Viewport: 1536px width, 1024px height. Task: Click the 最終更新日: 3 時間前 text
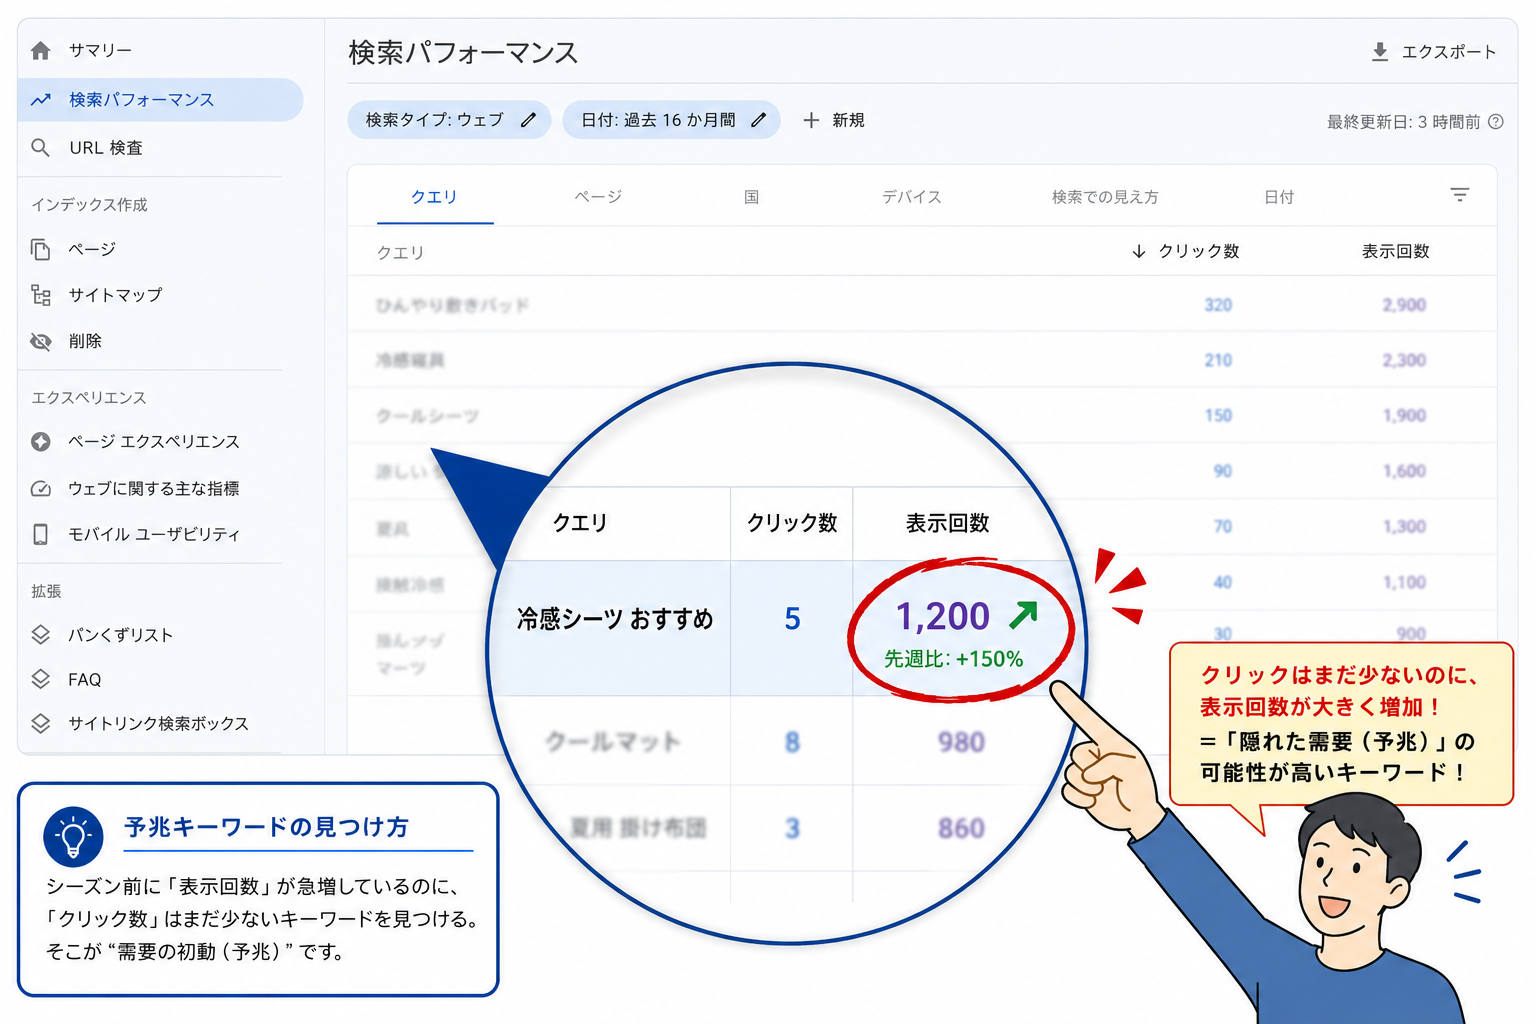click(1404, 122)
